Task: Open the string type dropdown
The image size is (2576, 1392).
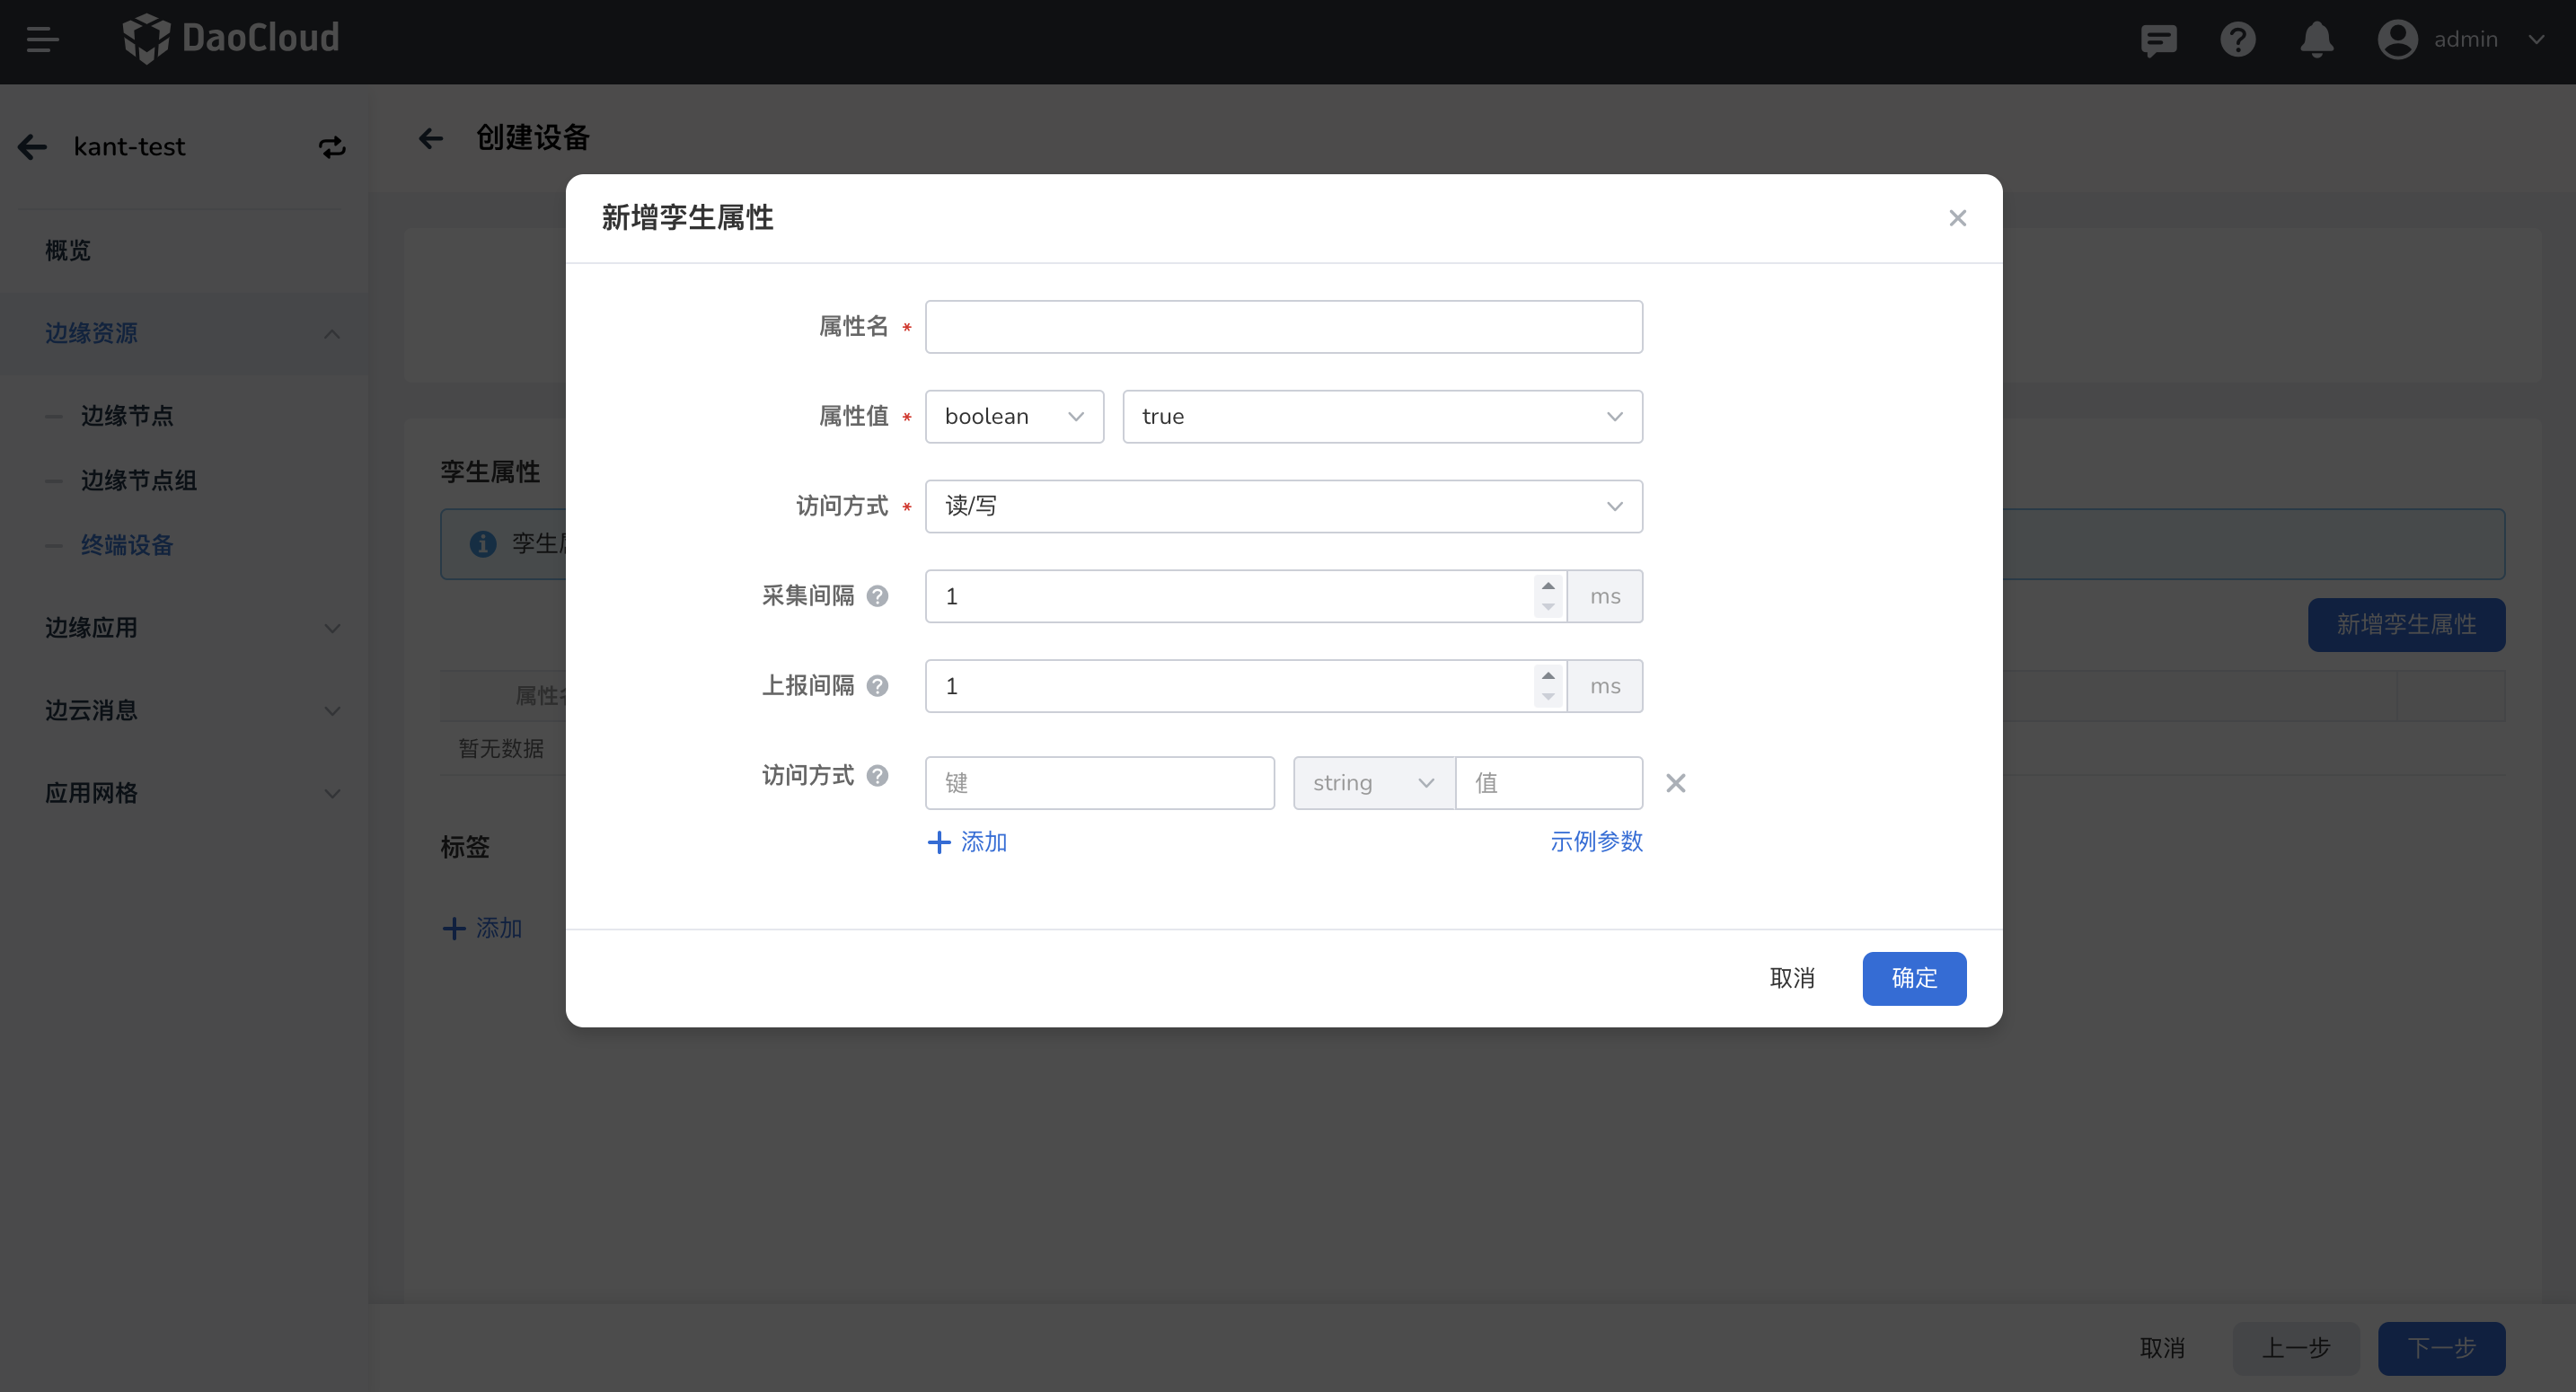Action: [x=1373, y=783]
